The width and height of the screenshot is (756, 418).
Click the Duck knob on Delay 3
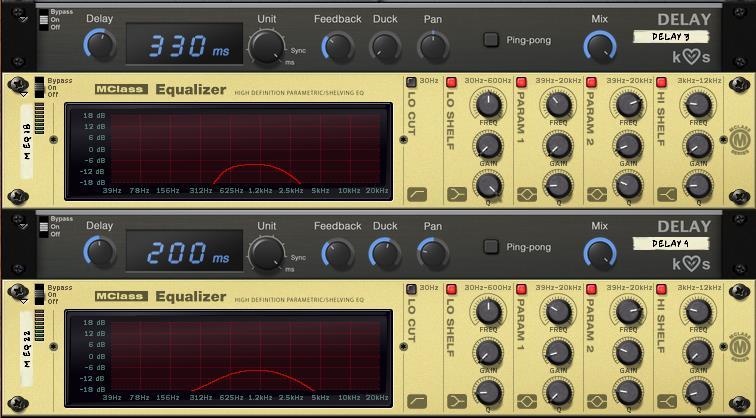pyautogui.click(x=385, y=46)
